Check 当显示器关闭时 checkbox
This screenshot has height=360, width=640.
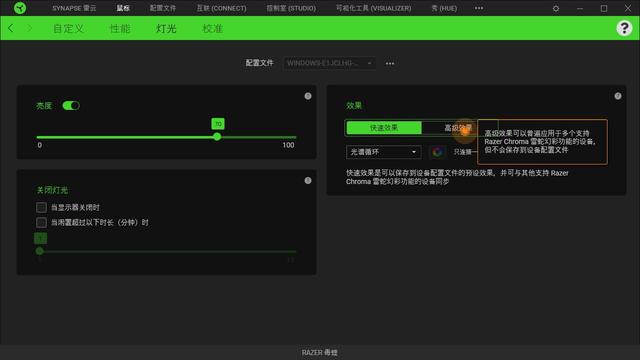41,207
